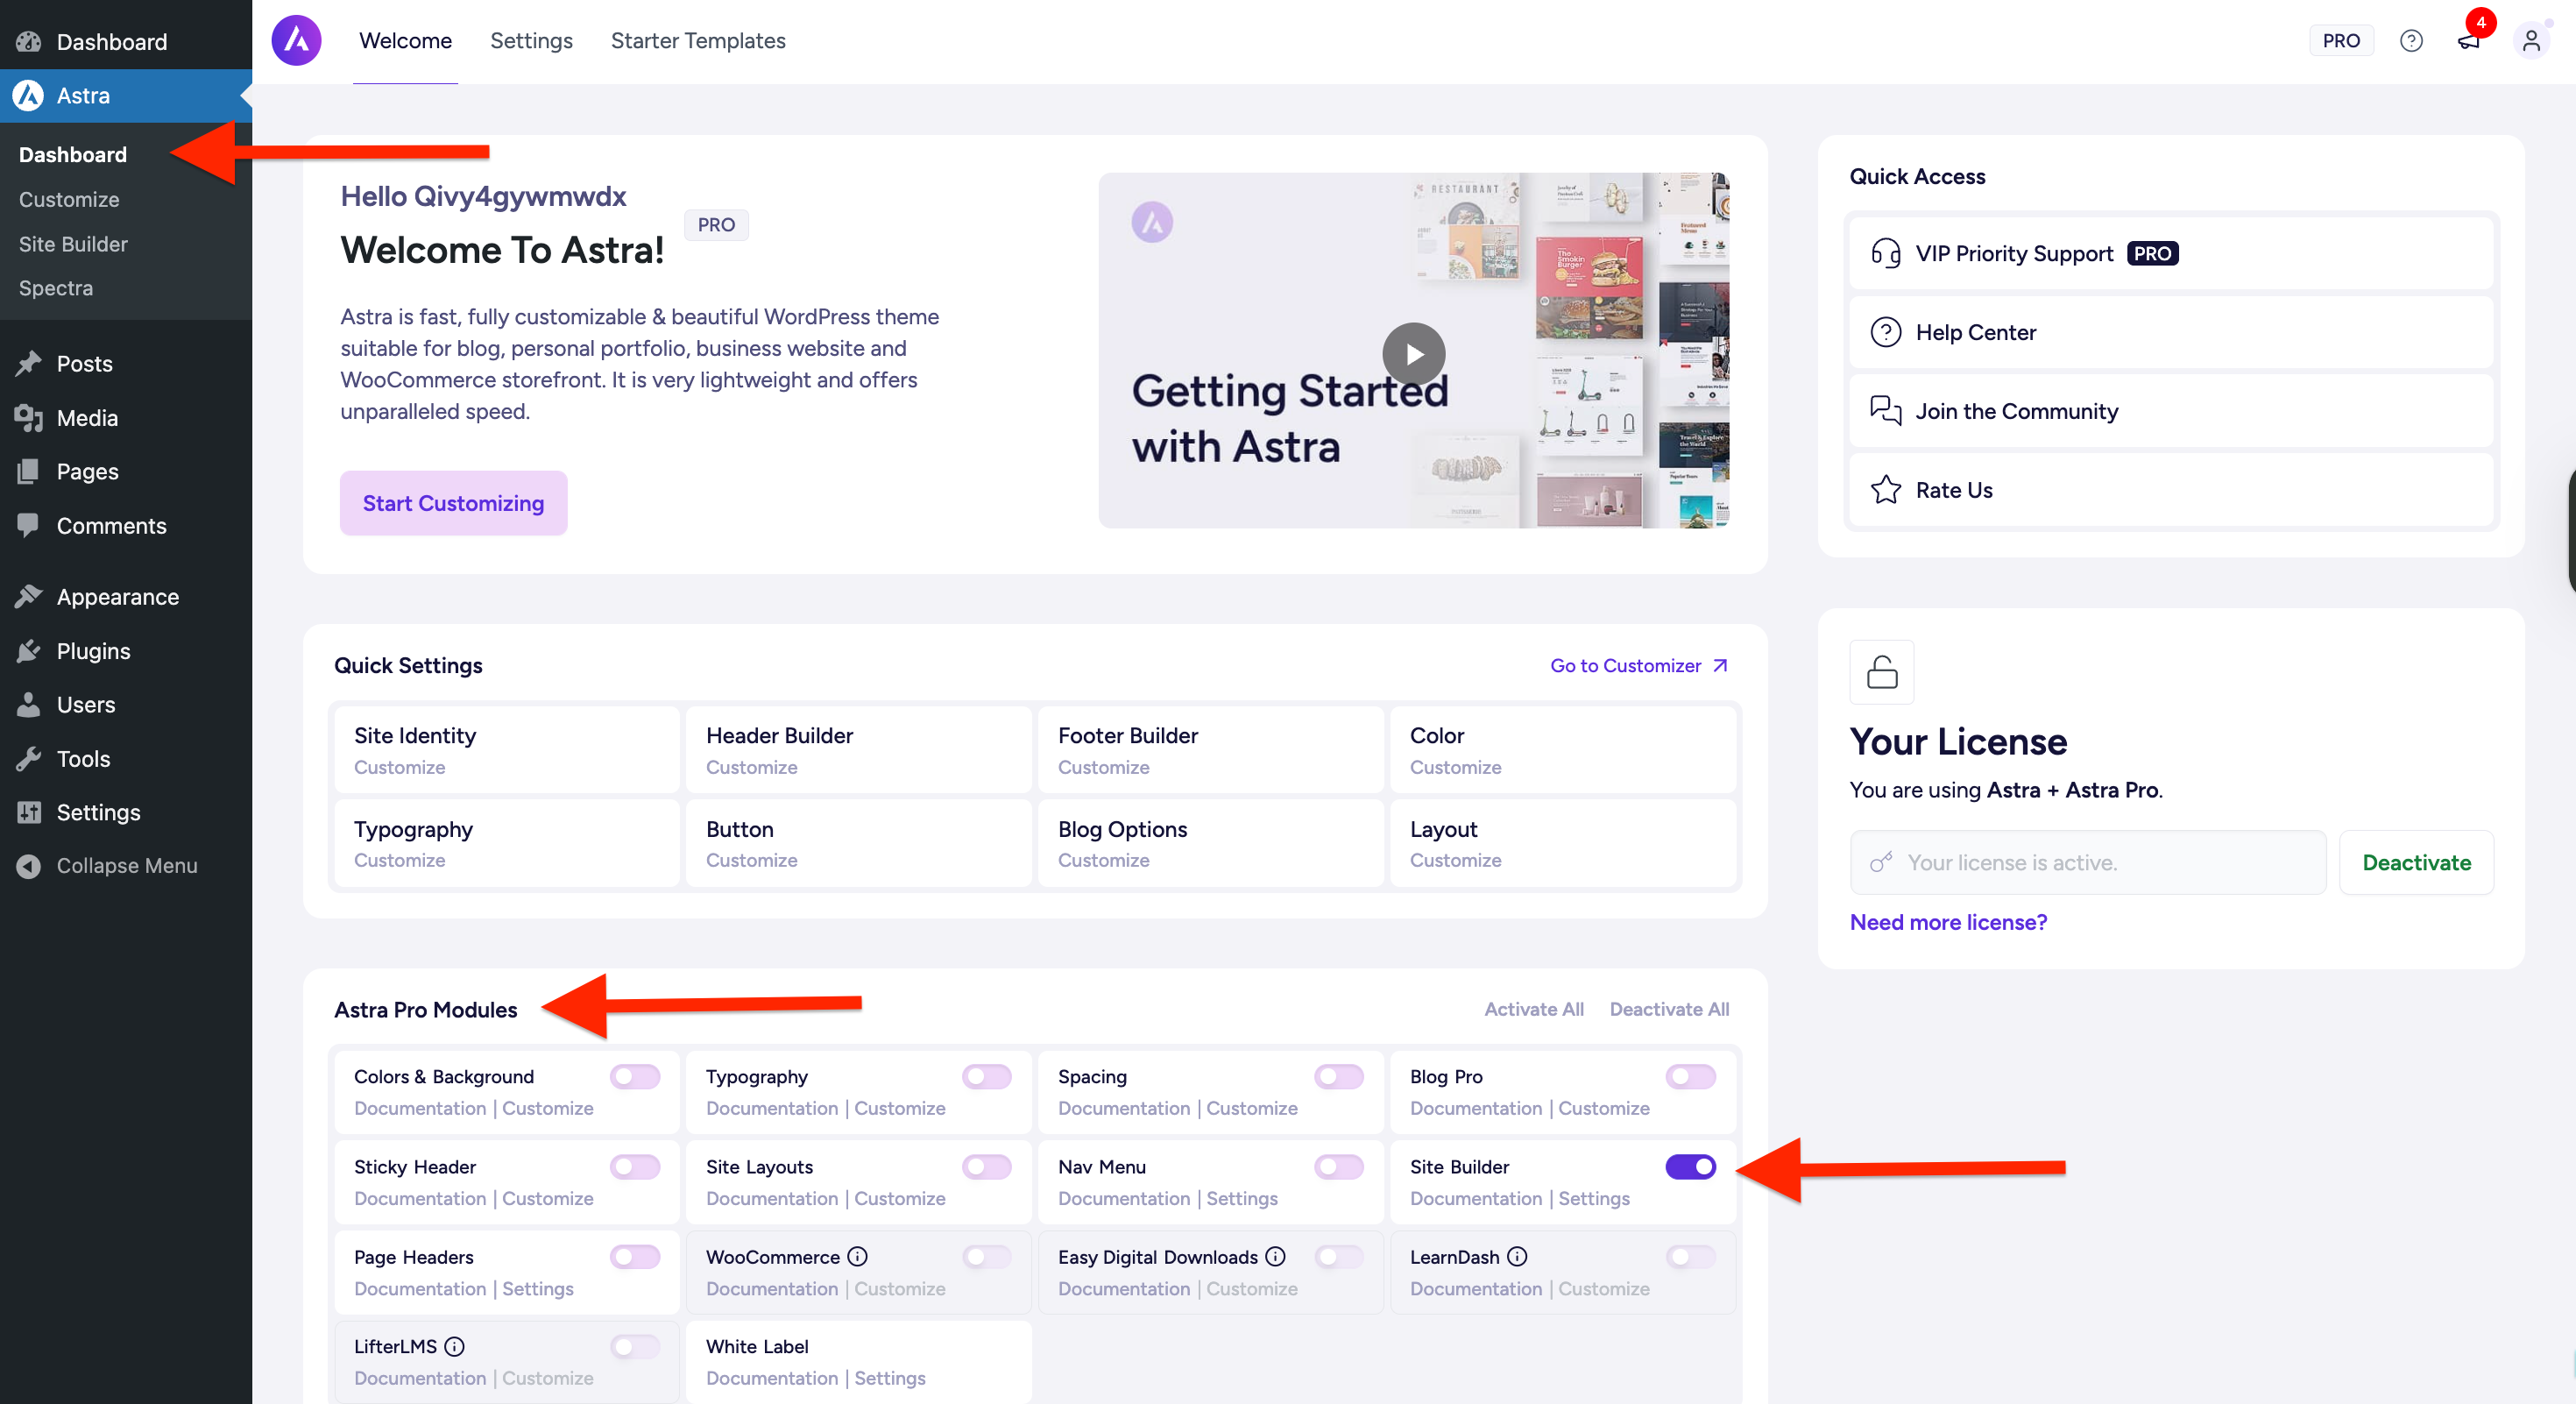2576x1404 pixels.
Task: Click the Help Center question icon
Action: tap(1886, 332)
